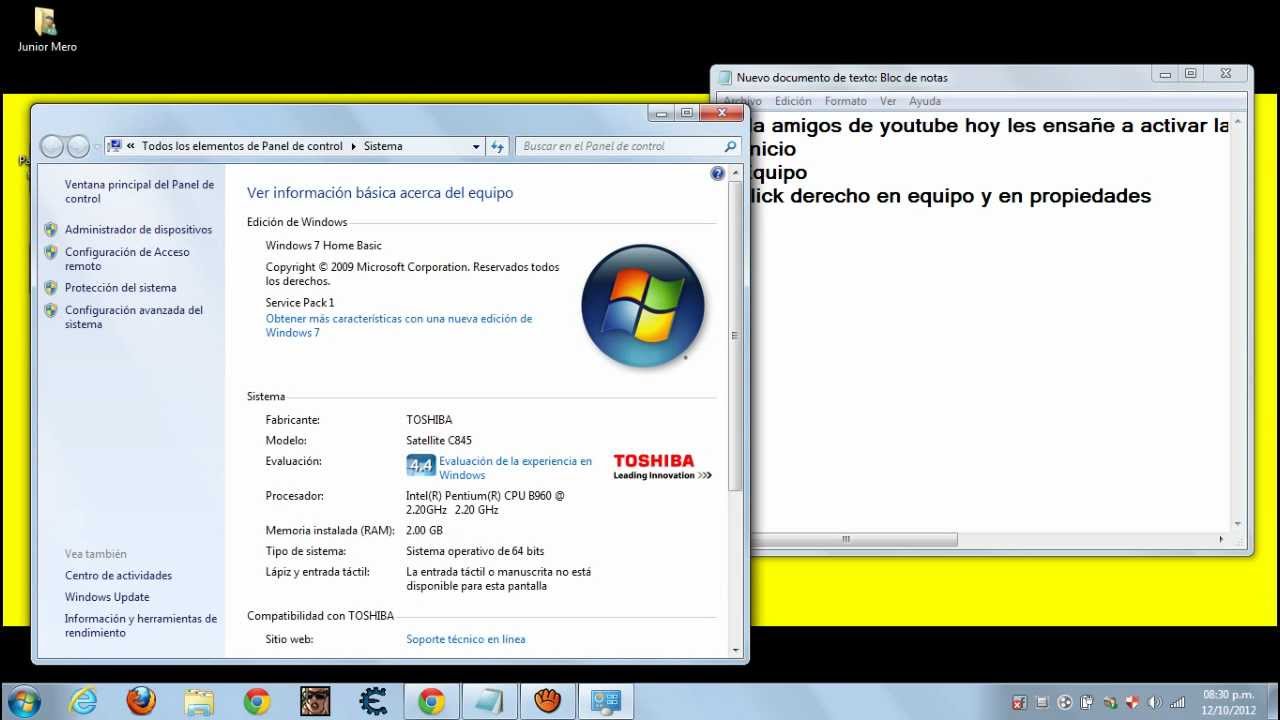
Task: Open Evaluación de la experiencia en Windows link
Action: pos(515,468)
